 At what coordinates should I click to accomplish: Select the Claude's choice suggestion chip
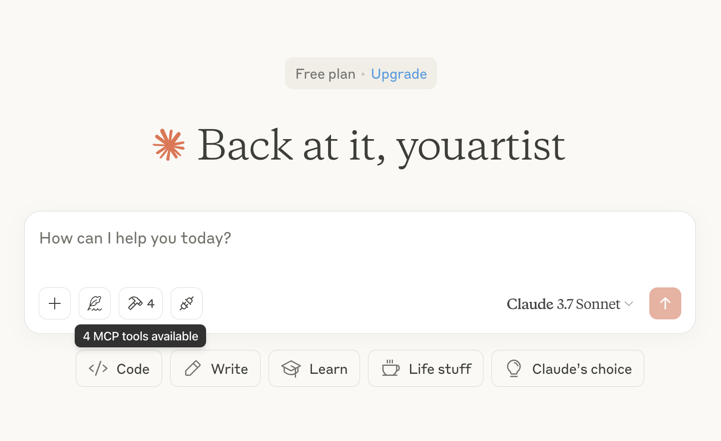click(x=567, y=368)
